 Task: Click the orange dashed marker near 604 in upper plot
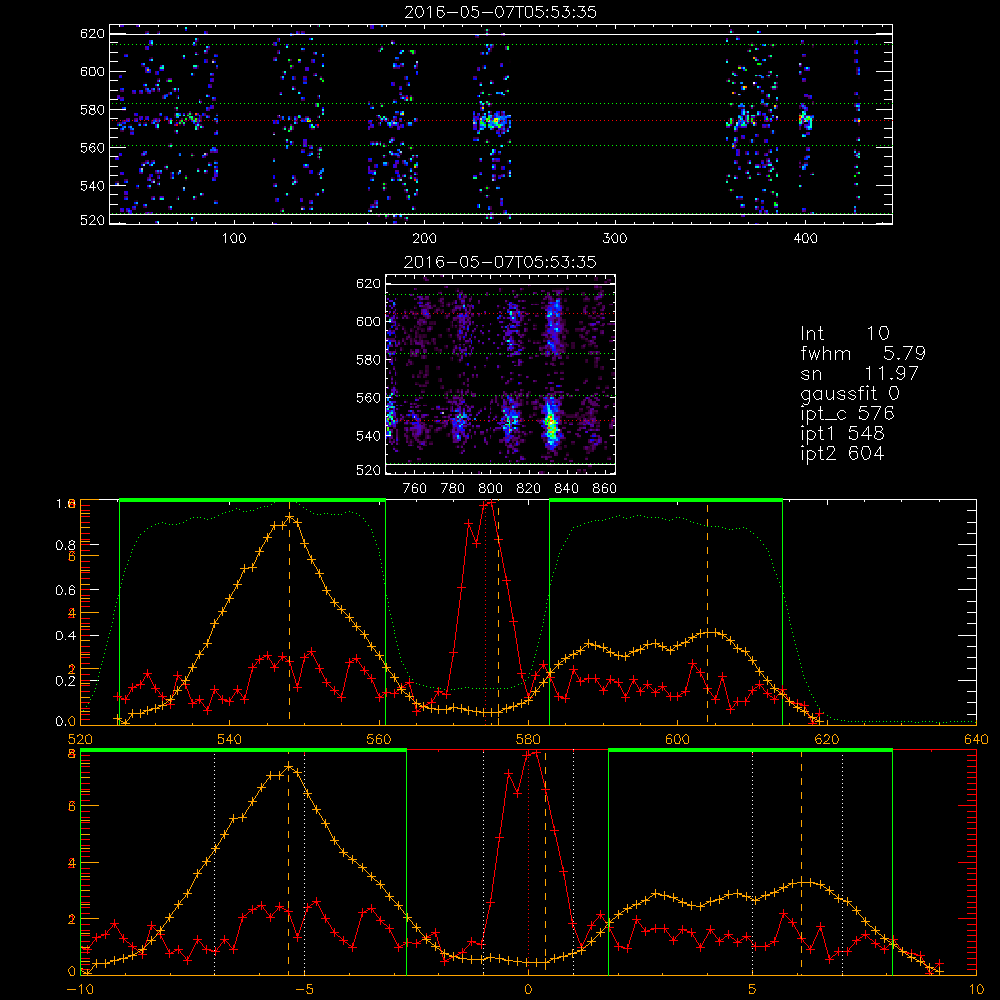(x=707, y=612)
